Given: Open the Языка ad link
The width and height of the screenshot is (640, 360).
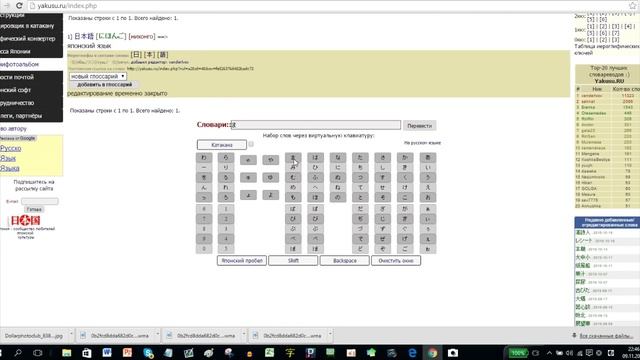Looking at the screenshot, I should click(x=10, y=168).
